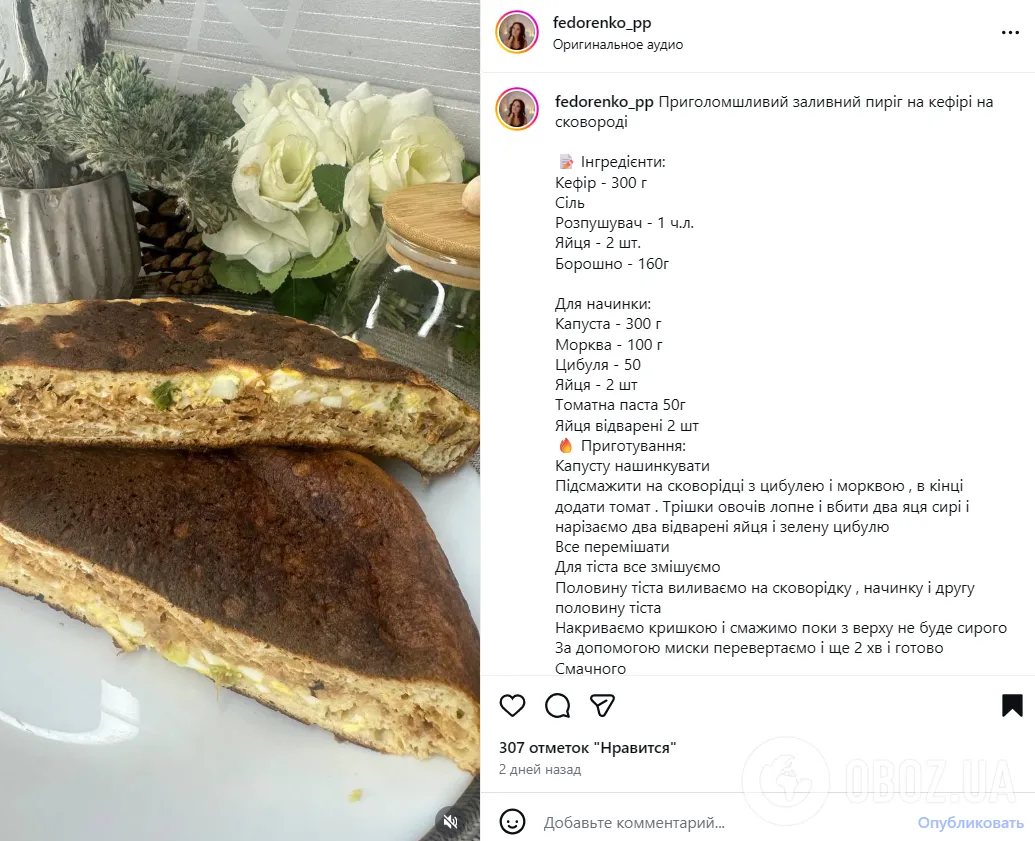This screenshot has width=1035, height=841.
Task: Open caption author avatar
Action: coord(517,109)
